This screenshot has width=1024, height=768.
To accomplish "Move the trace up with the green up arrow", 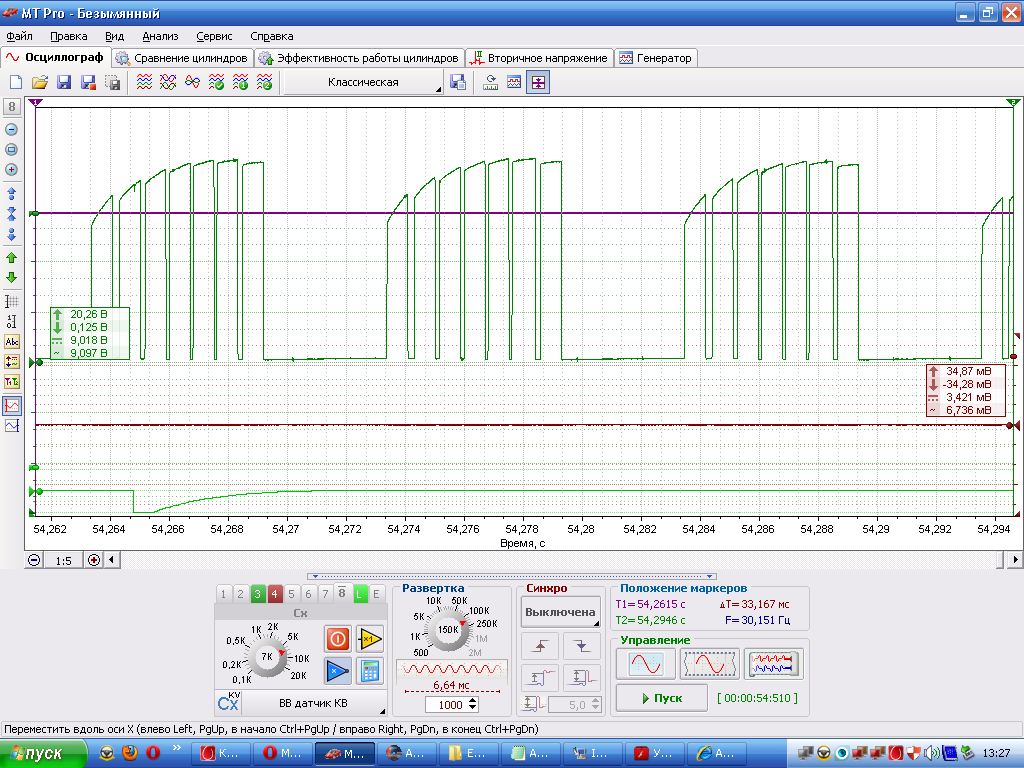I will coord(11,258).
